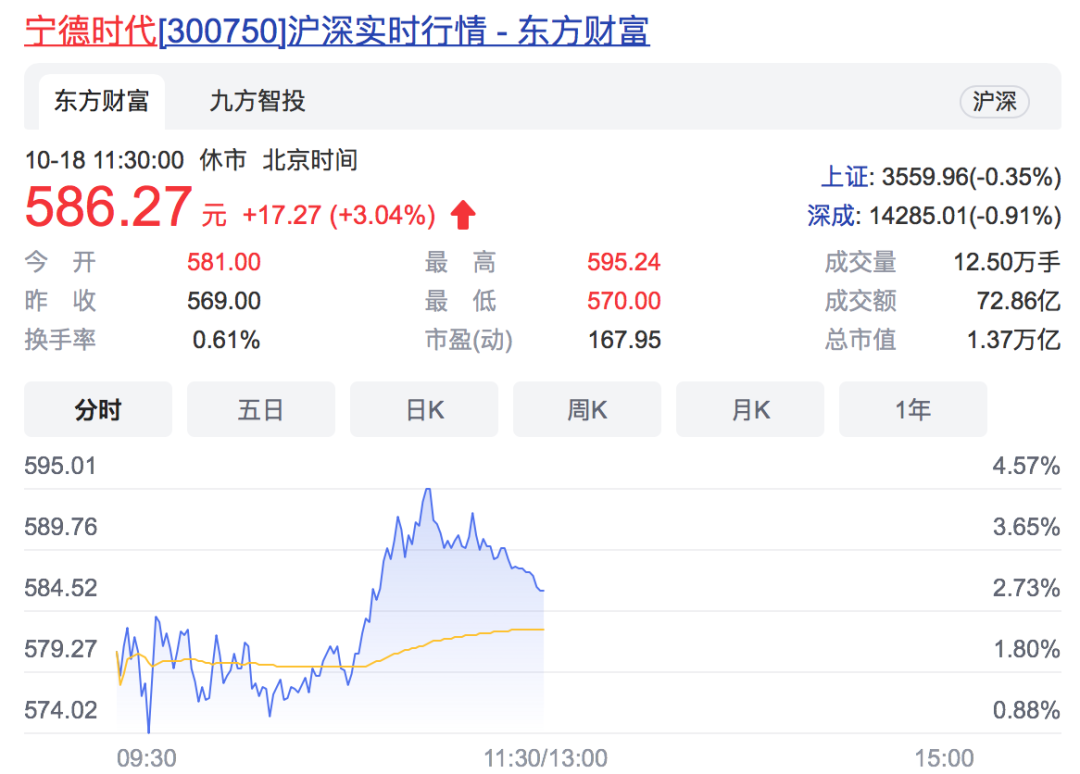
Task: Switch to the 周K chart tab
Action: (x=587, y=410)
